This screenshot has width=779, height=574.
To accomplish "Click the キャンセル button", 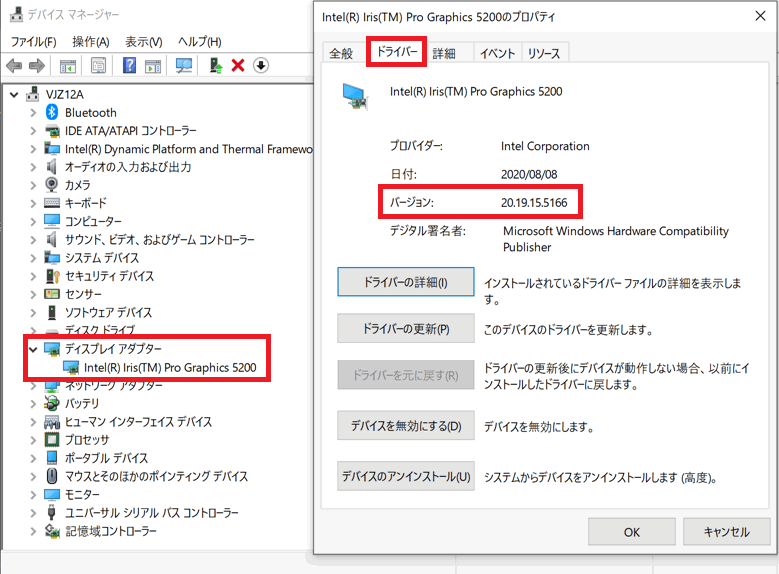I will pyautogui.click(x=726, y=532).
